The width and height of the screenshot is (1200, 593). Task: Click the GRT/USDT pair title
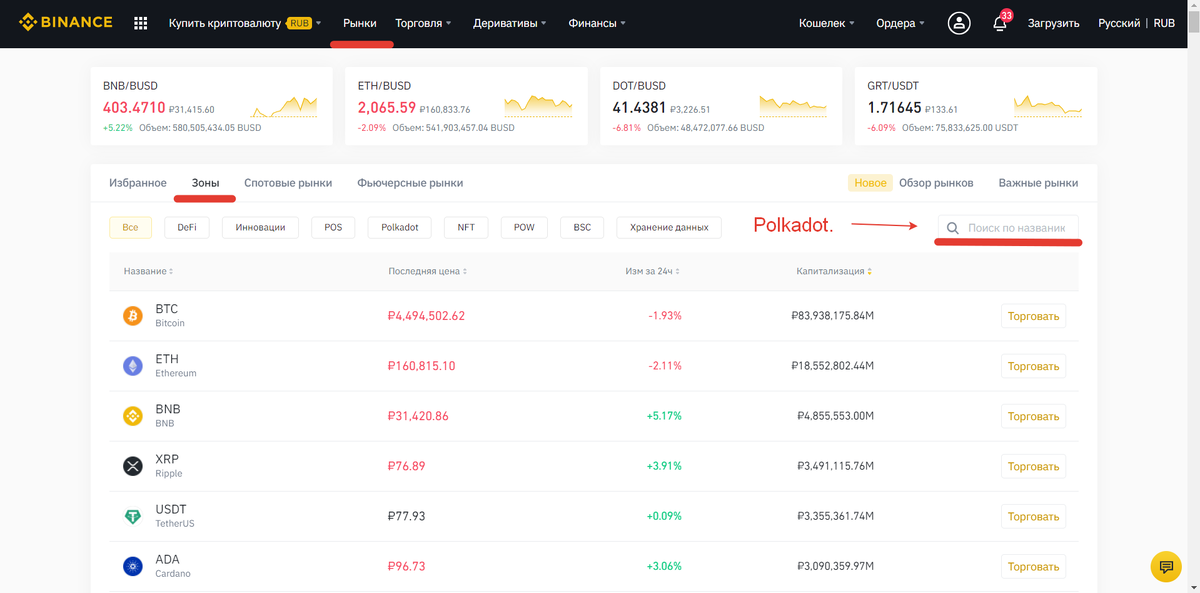pyautogui.click(x=893, y=86)
